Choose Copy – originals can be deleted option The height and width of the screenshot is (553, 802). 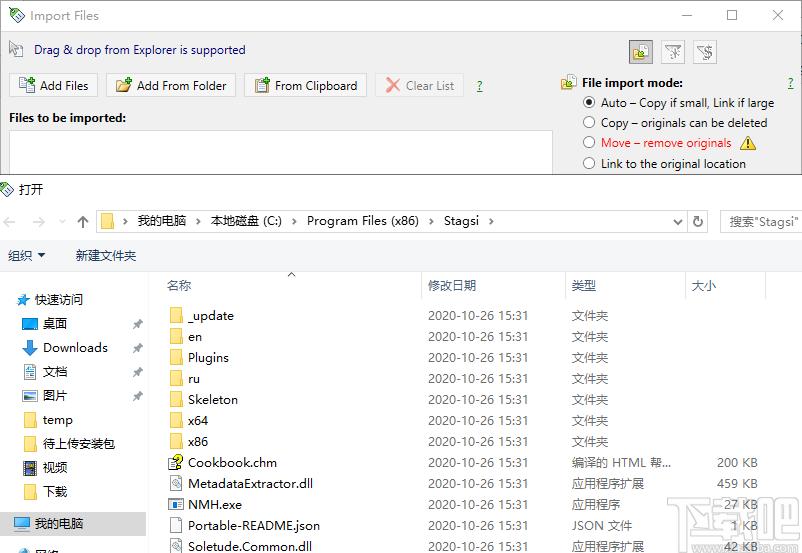pos(589,123)
